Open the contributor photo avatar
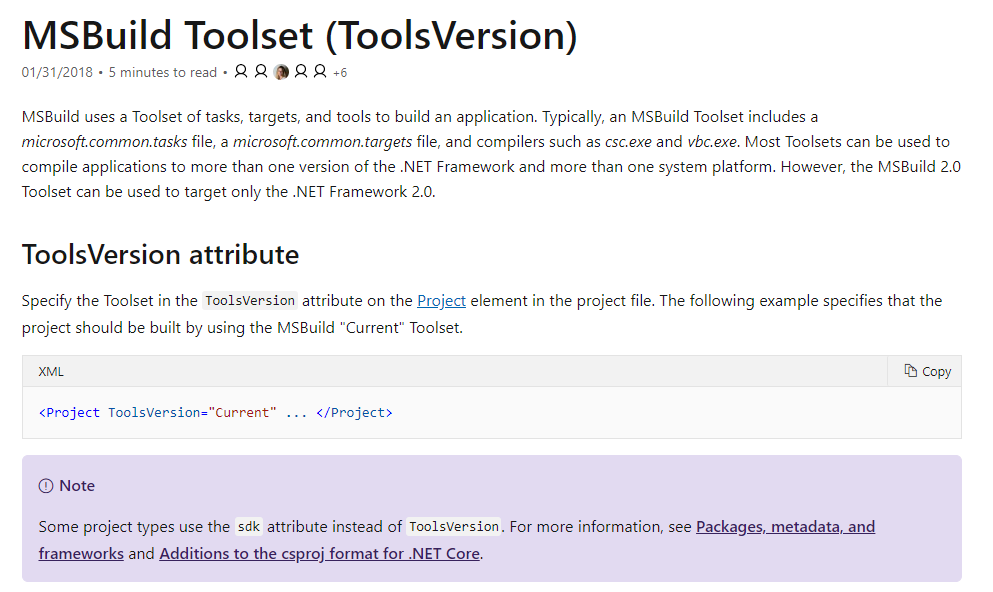The image size is (993, 592). (x=281, y=72)
